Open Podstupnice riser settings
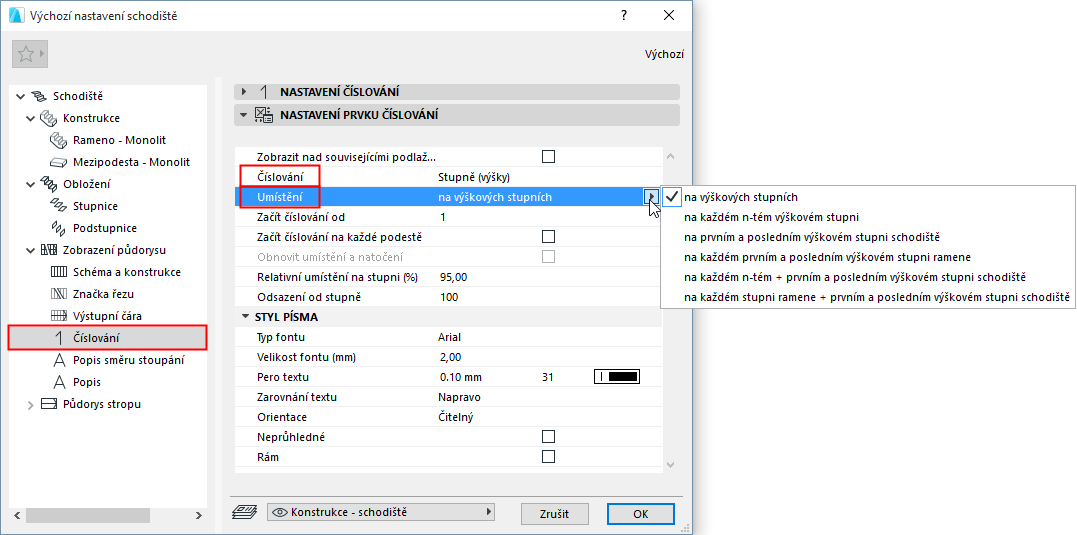This screenshot has height=535, width=1077. coord(105,228)
